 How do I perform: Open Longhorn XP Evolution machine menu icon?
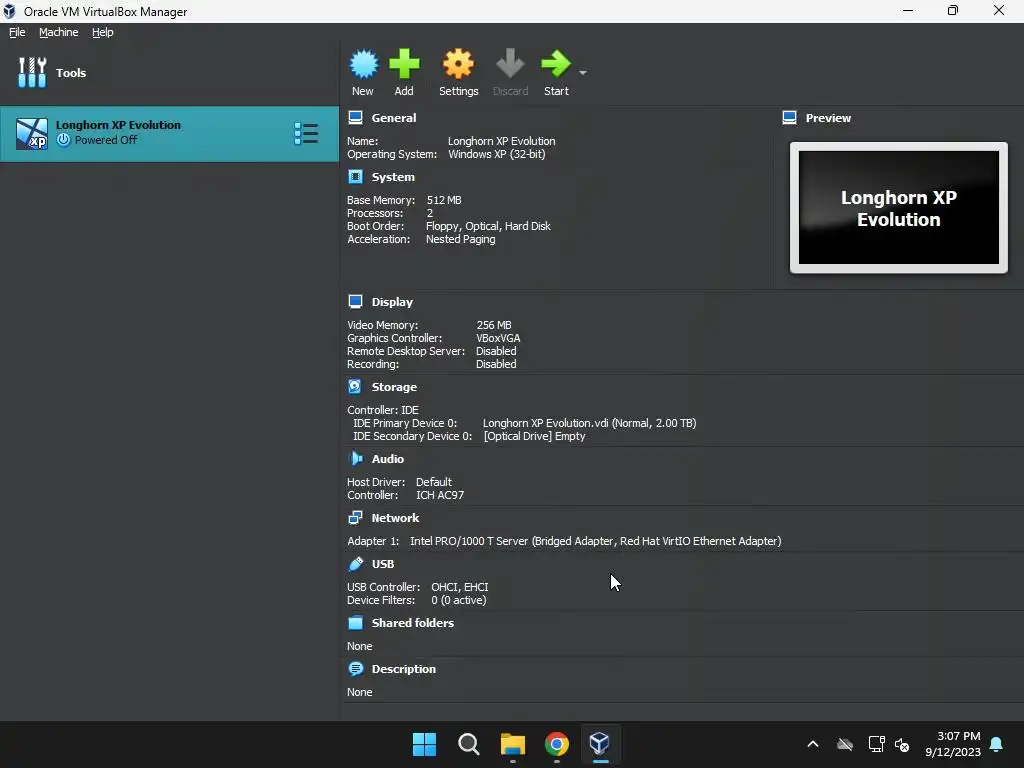[x=306, y=134]
